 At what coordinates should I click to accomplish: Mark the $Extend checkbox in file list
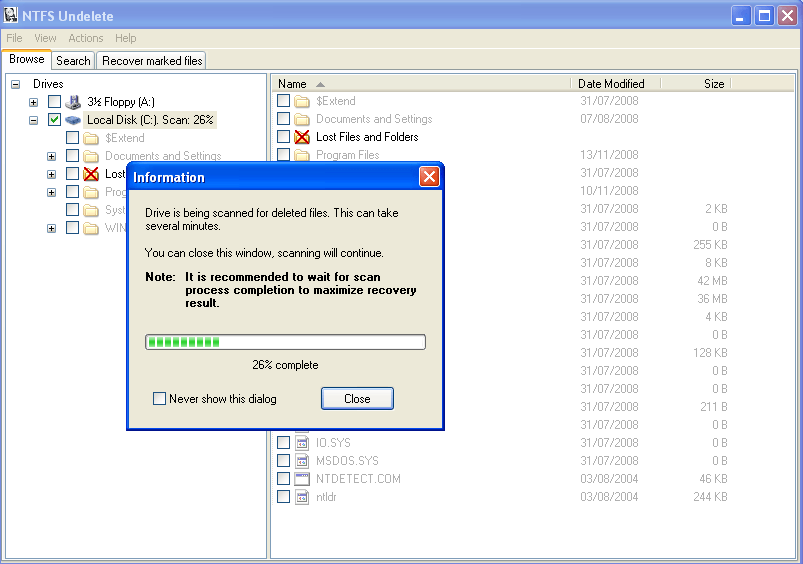pyautogui.click(x=283, y=100)
